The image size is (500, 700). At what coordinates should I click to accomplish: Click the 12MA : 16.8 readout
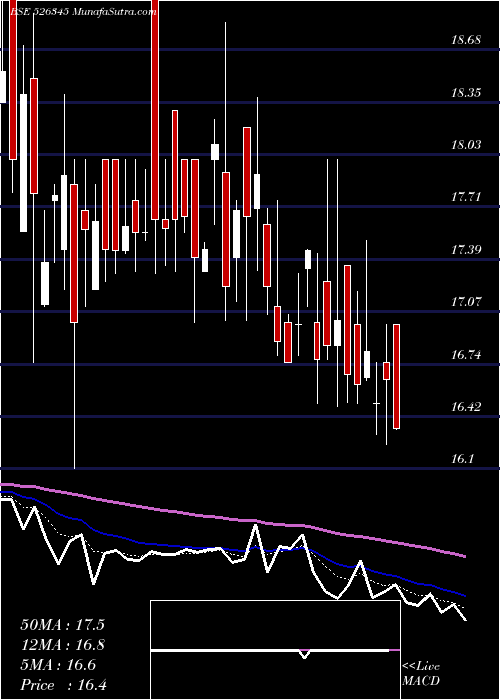coord(62,645)
